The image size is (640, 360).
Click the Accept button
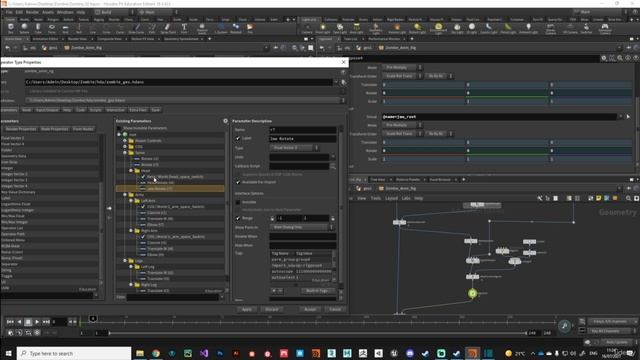click(x=310, y=309)
